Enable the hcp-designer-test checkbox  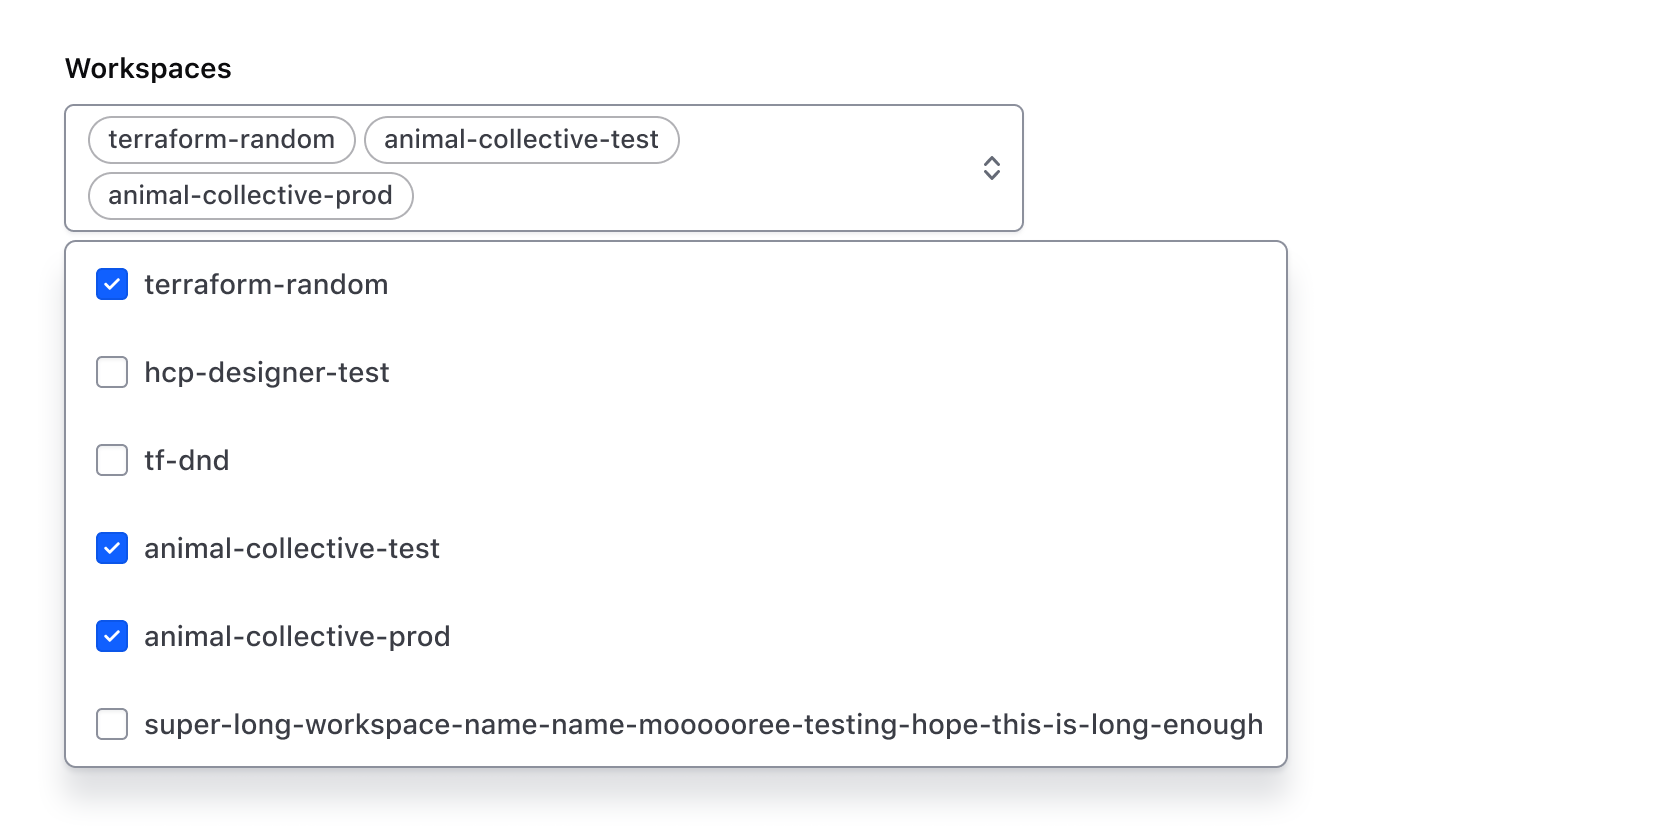111,372
